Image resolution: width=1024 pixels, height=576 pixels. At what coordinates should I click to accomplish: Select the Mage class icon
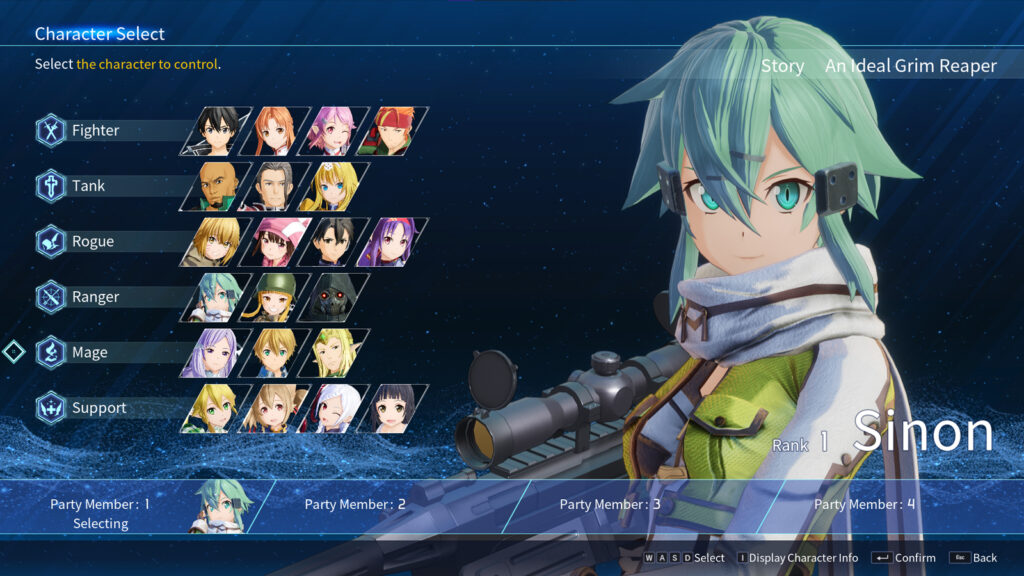(x=50, y=353)
